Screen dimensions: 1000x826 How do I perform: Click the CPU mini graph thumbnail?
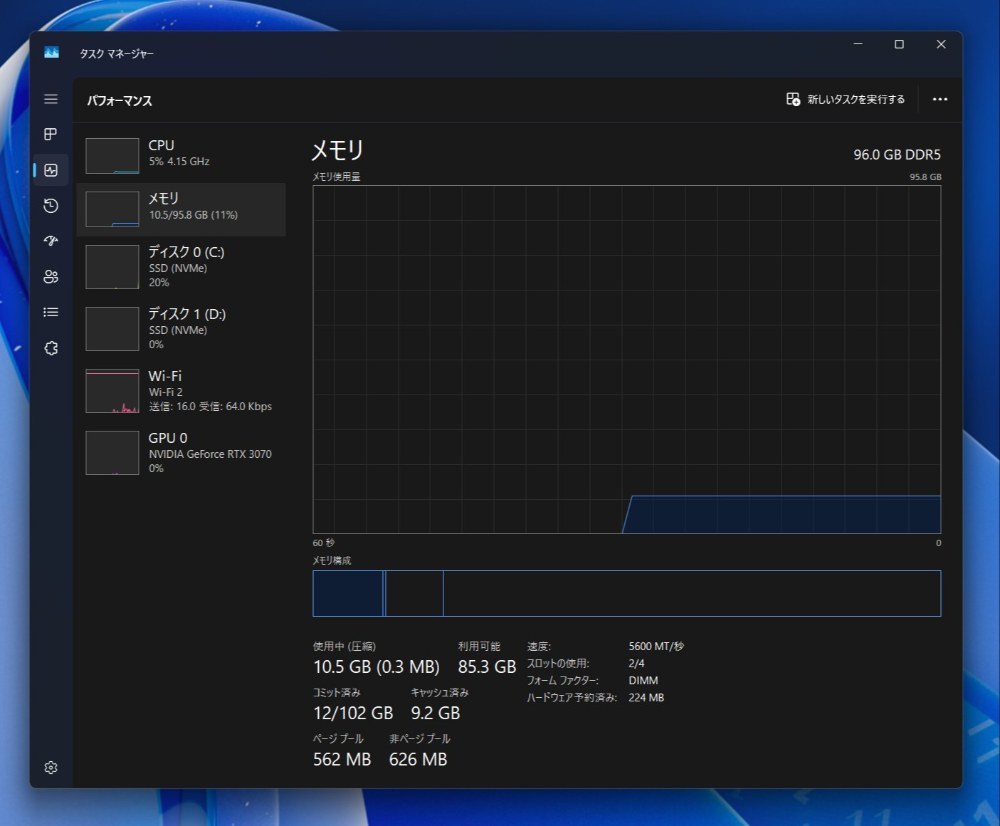click(112, 156)
